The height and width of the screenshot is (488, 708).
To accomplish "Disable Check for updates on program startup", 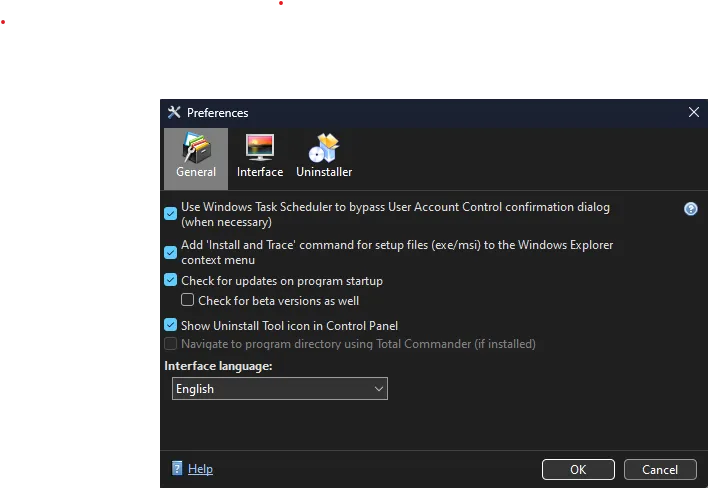I will (171, 280).
